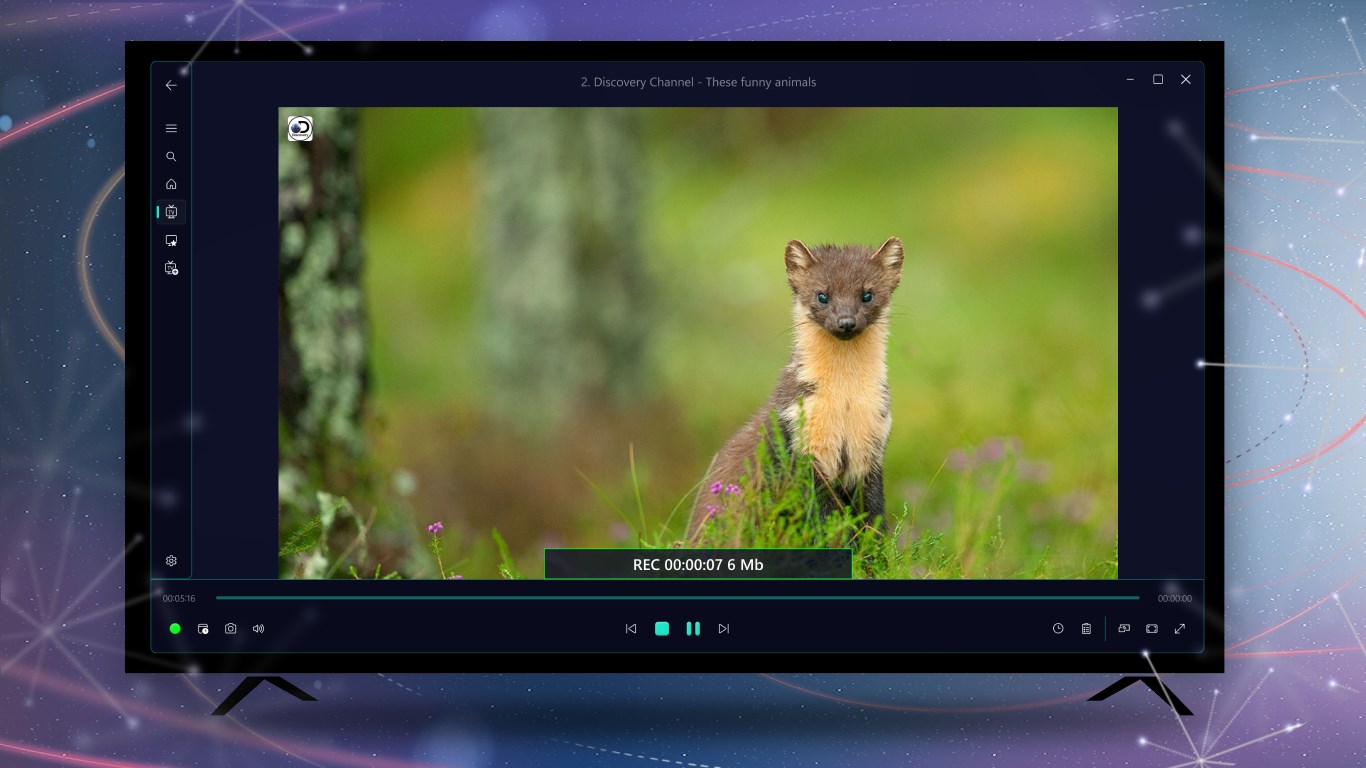Switch to picture-in-picture mode
Viewport: 1366px width, 768px height.
1124,629
